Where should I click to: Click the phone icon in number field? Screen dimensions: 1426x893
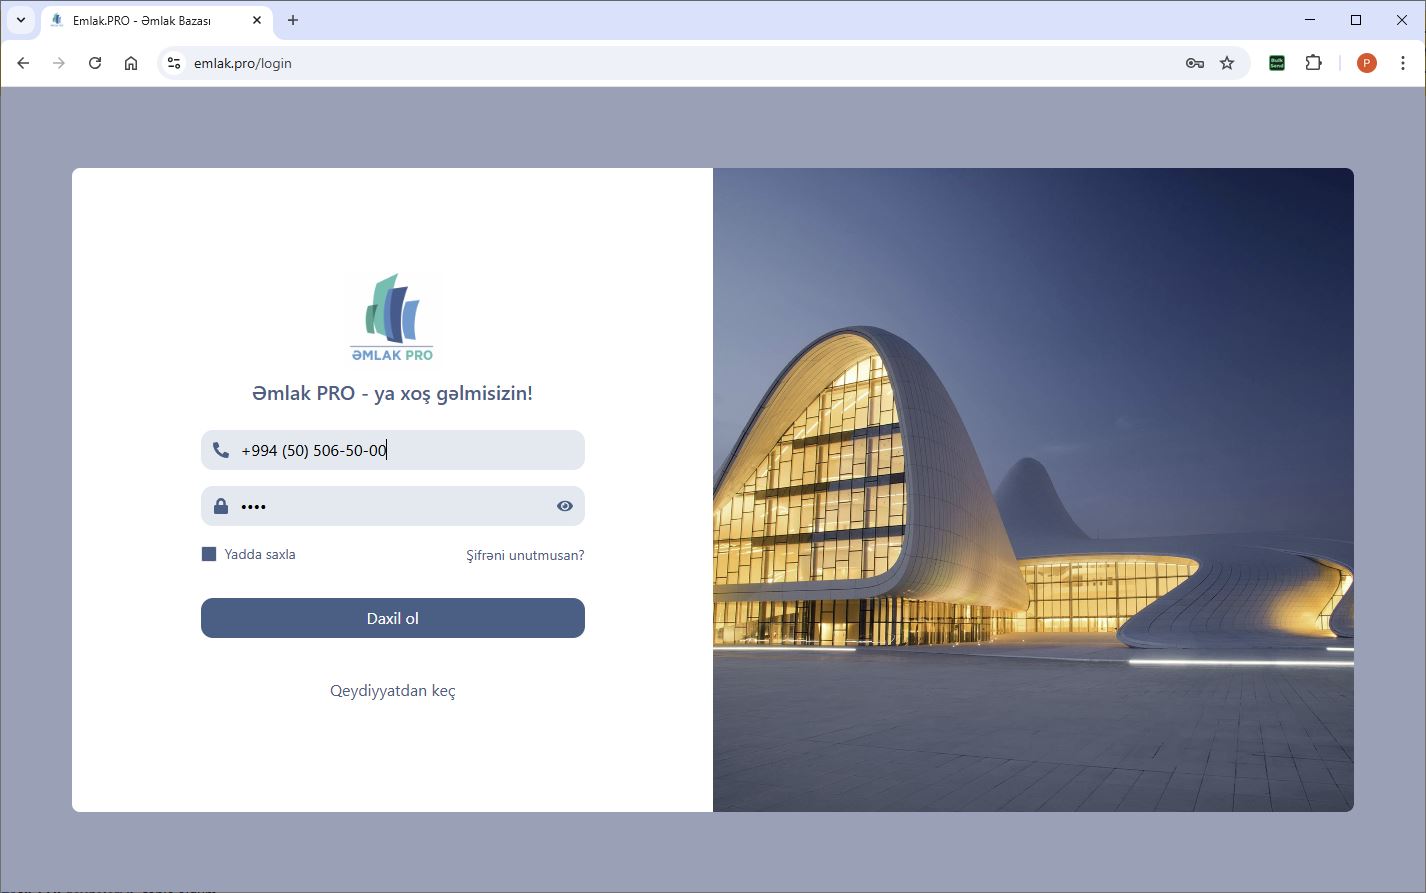pos(221,451)
